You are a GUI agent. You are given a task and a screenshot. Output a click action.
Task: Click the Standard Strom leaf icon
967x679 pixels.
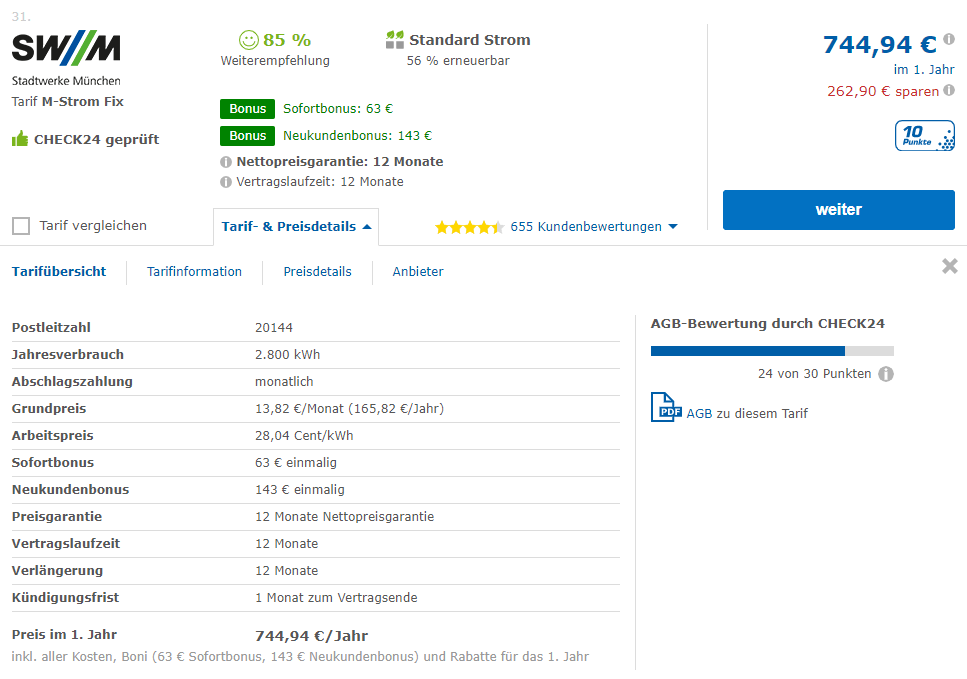(395, 39)
